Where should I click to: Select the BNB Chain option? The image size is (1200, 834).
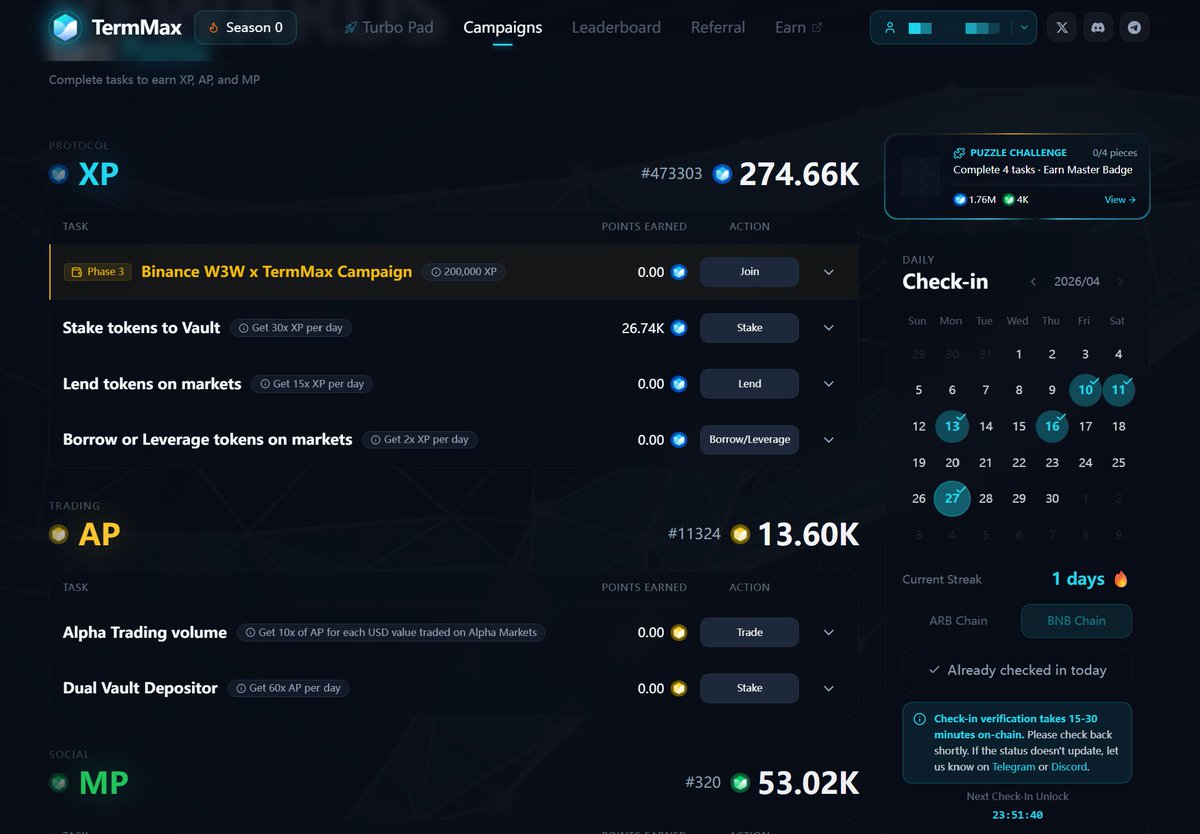[1076, 621]
